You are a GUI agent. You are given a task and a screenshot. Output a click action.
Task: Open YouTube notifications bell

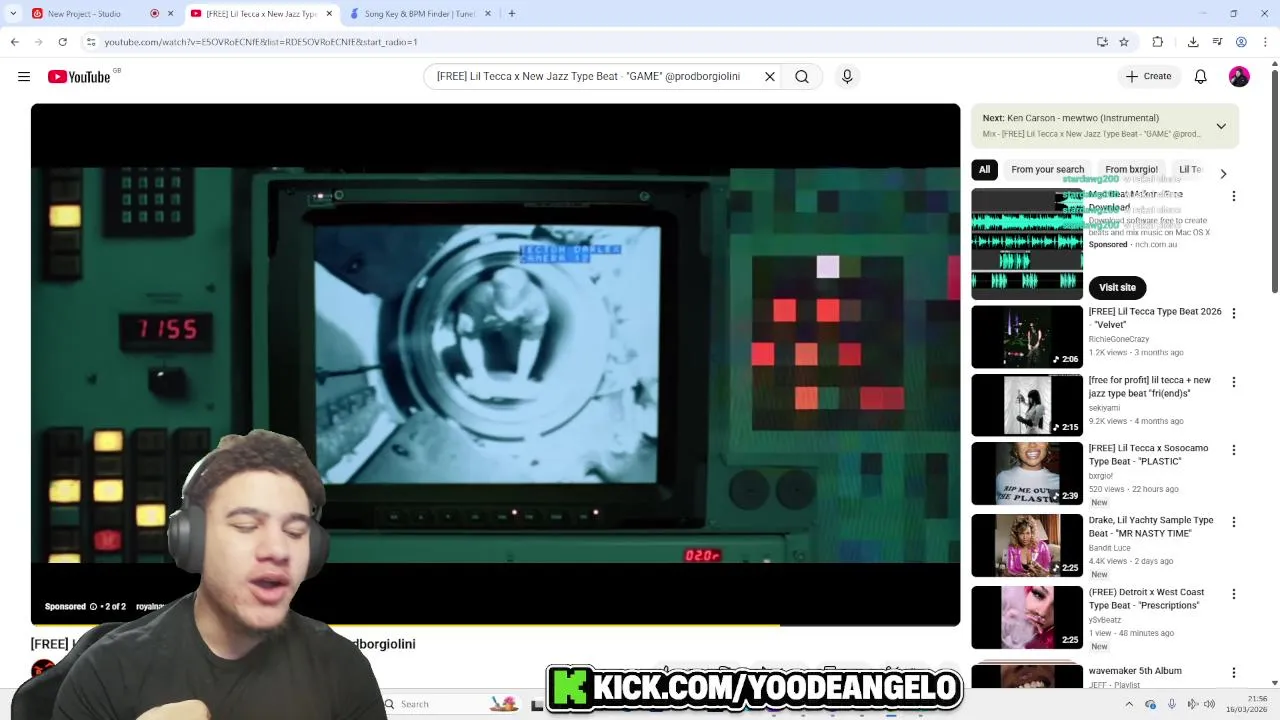1201,76
